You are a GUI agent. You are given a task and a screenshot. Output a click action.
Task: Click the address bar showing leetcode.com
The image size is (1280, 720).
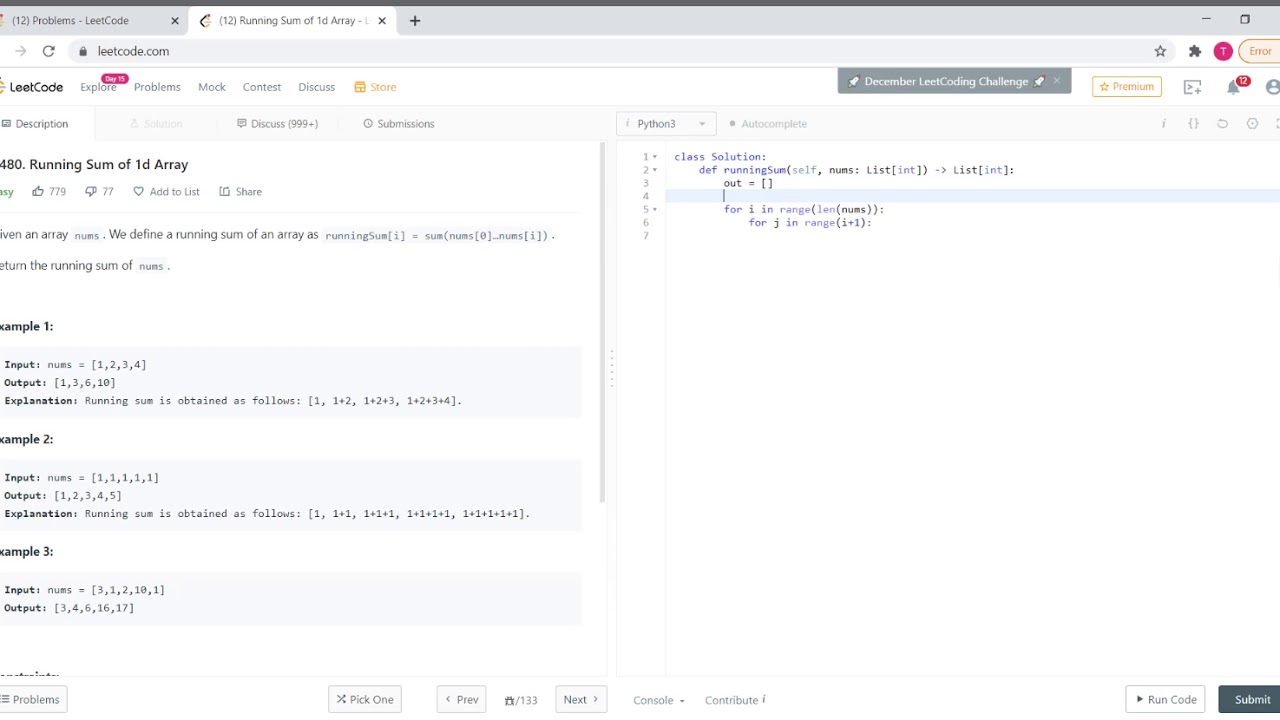pyautogui.click(x=133, y=51)
